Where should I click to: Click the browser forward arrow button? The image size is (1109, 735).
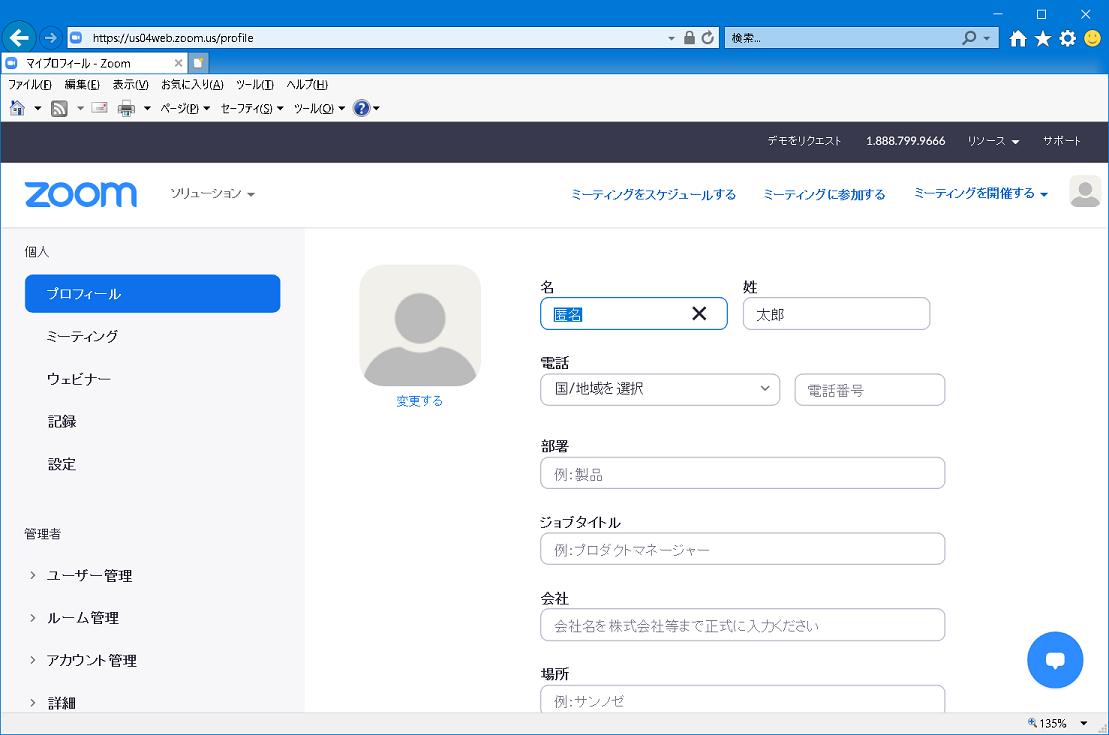(50, 37)
